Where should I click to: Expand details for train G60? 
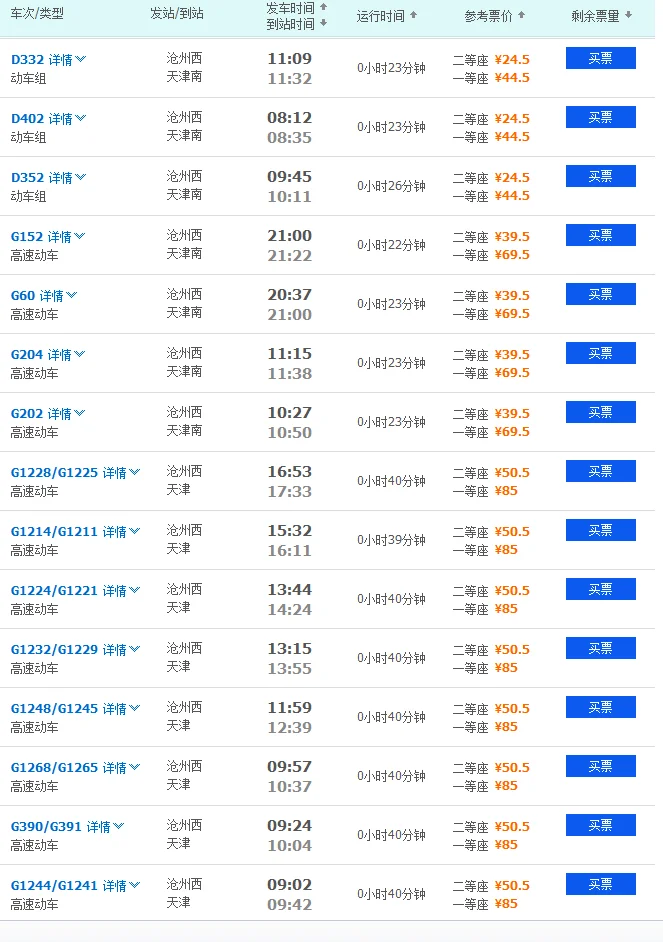(x=55, y=294)
